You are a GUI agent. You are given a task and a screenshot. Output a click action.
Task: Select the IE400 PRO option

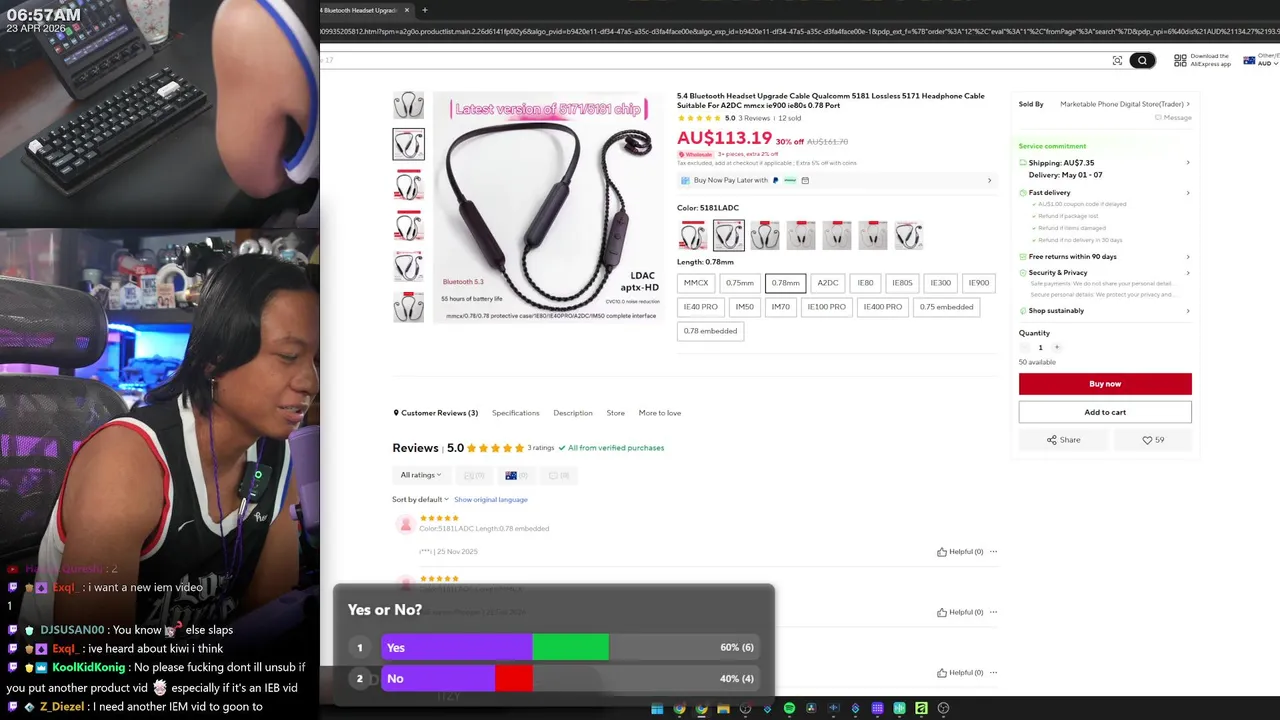click(883, 307)
